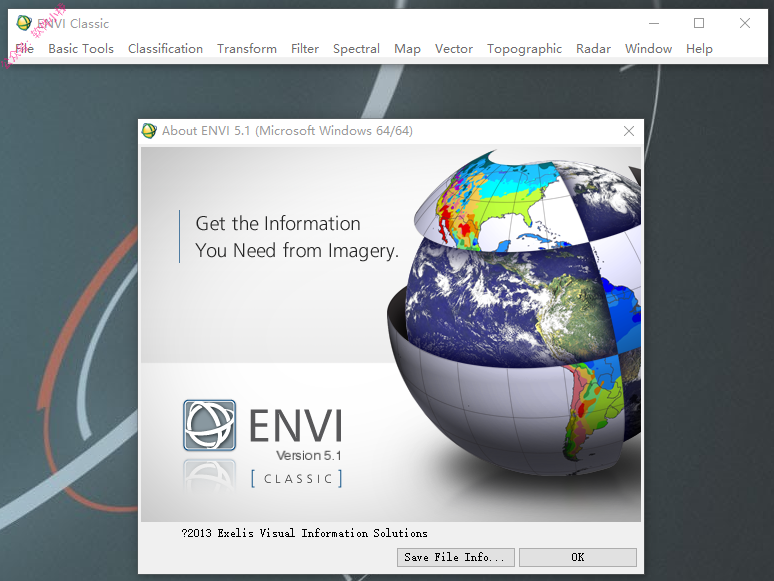
Task: Open the Spectral menu
Action: tap(356, 48)
